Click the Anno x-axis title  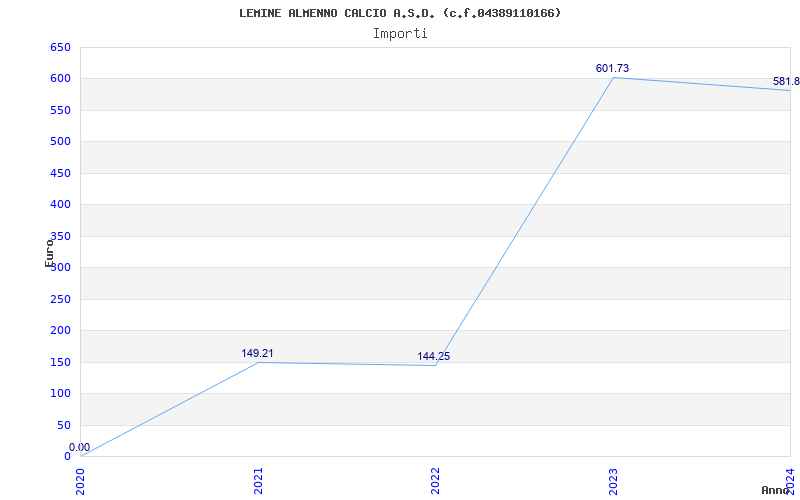tap(776, 490)
